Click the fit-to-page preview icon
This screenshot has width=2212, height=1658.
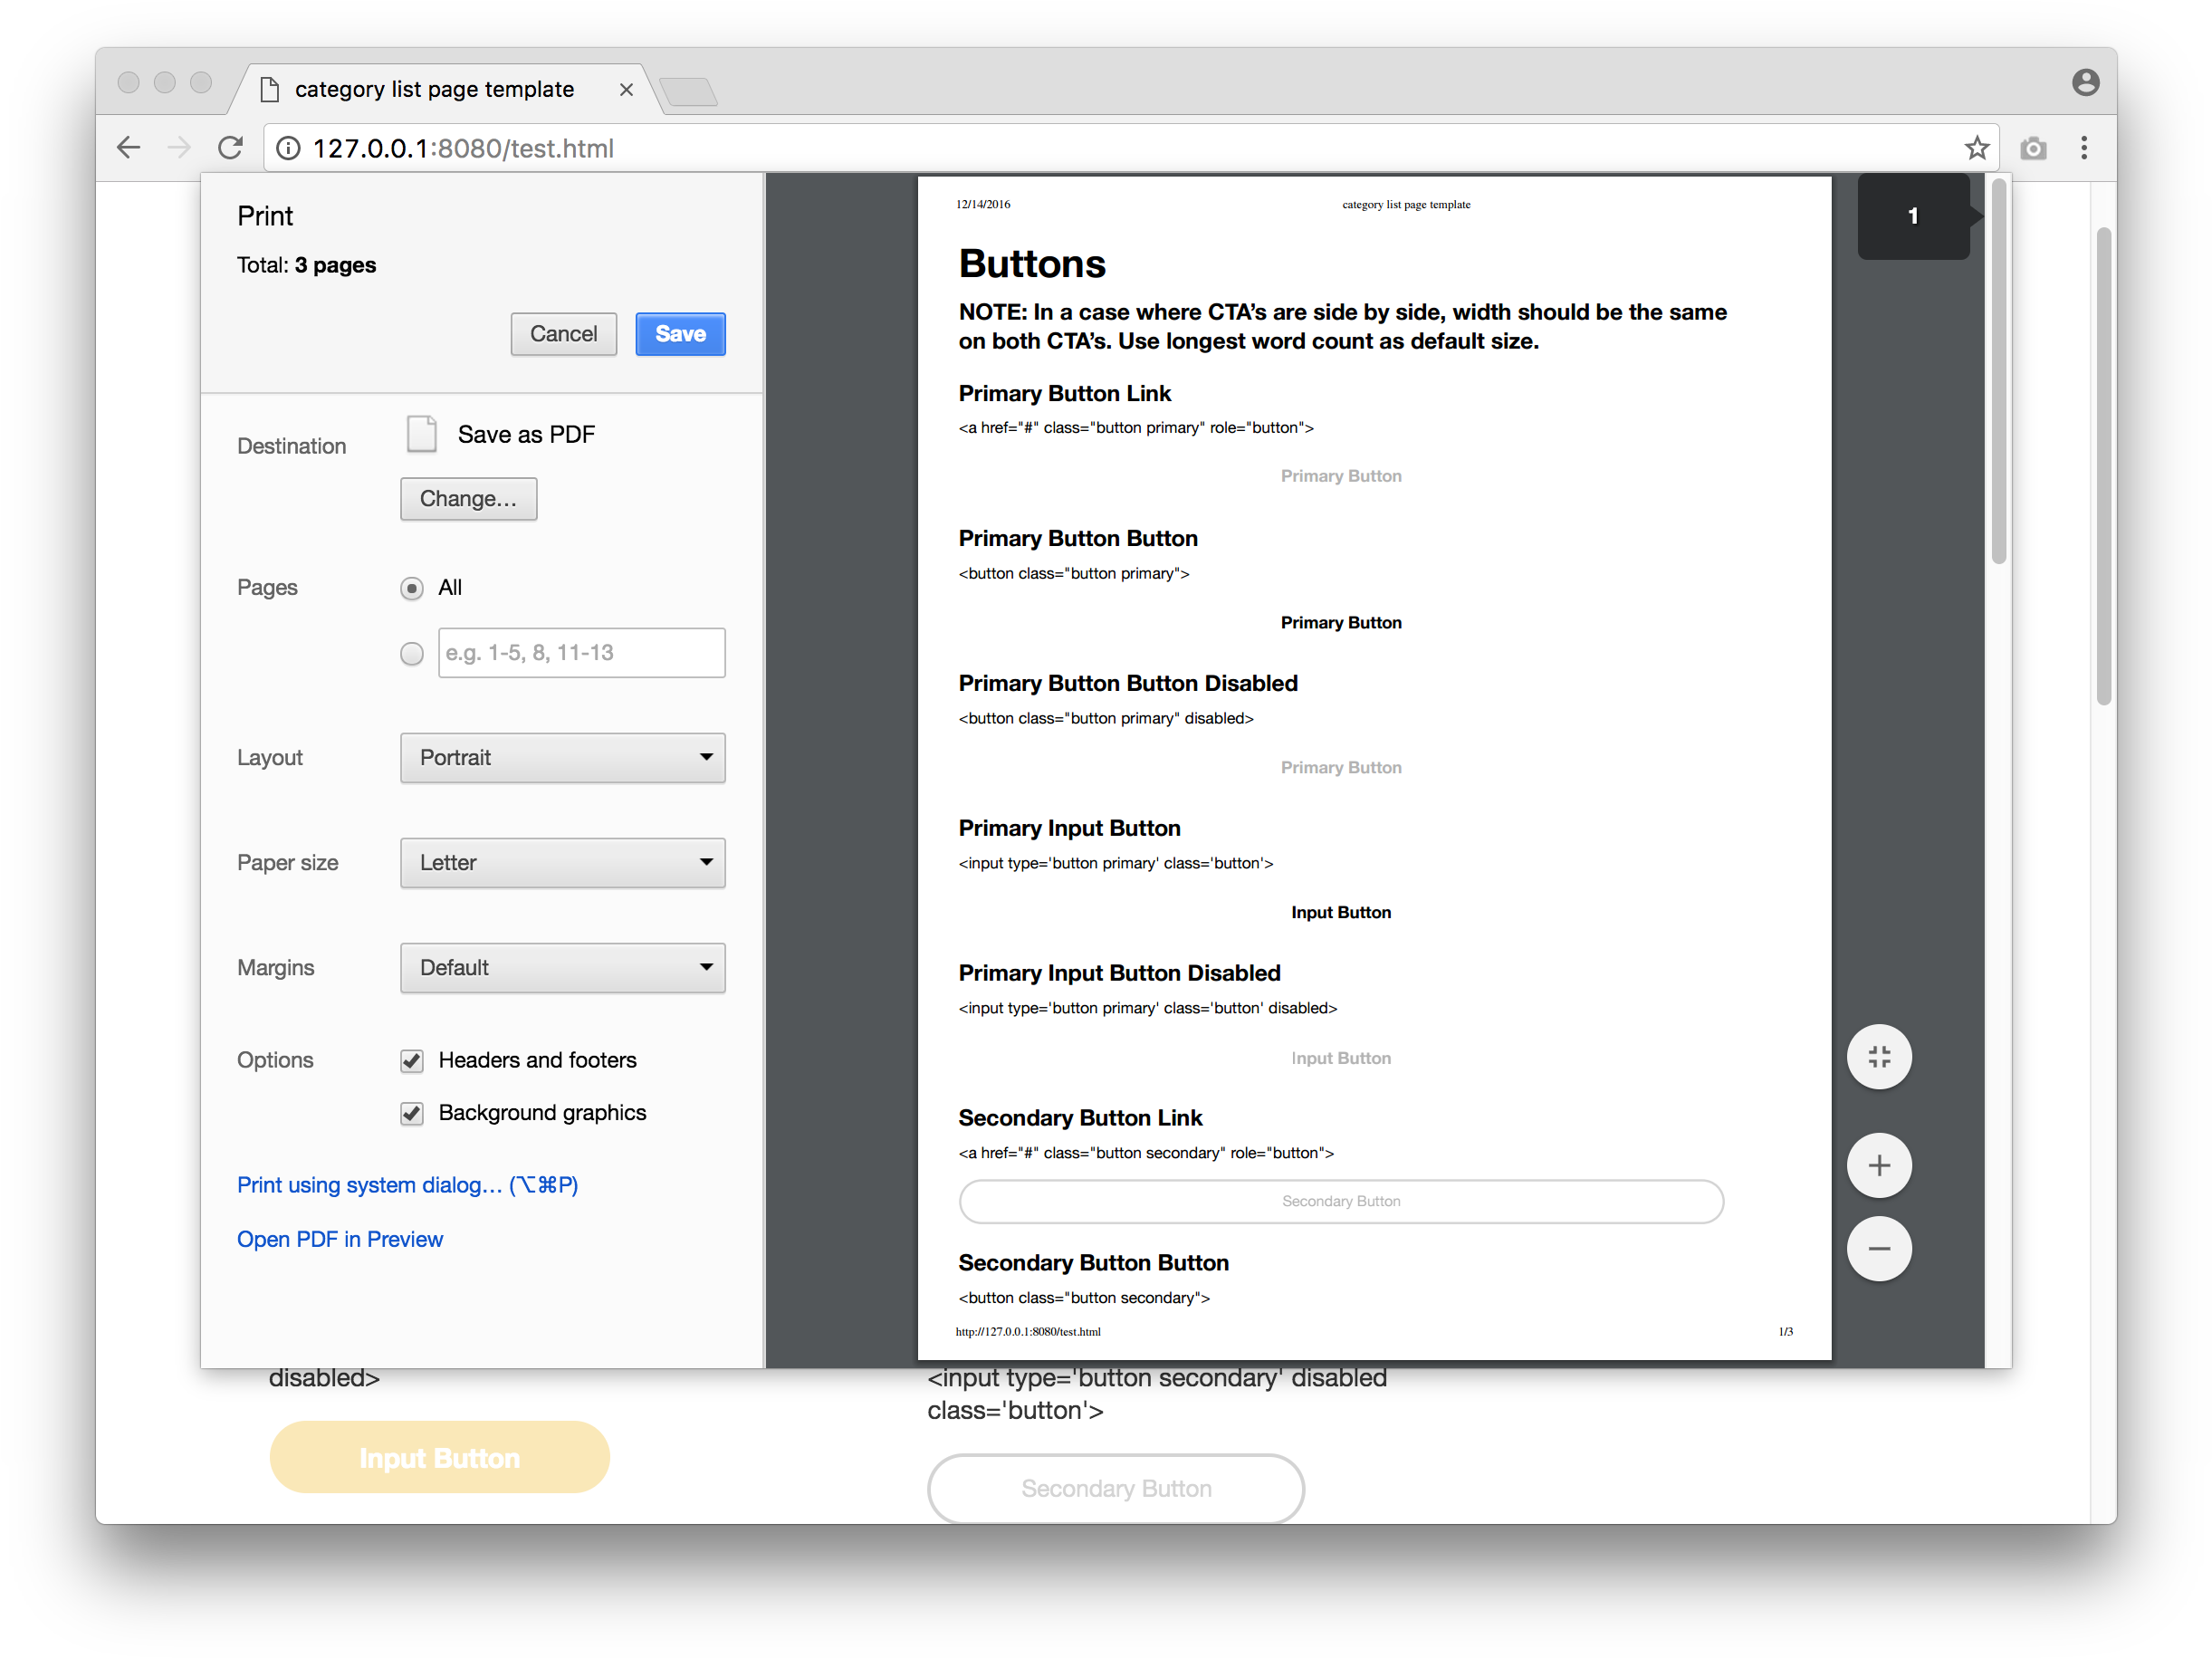[x=1878, y=1057]
